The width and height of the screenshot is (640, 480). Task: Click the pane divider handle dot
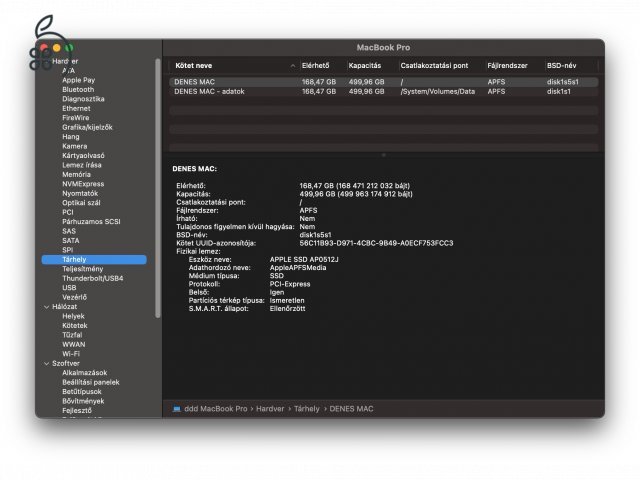coord(383,155)
